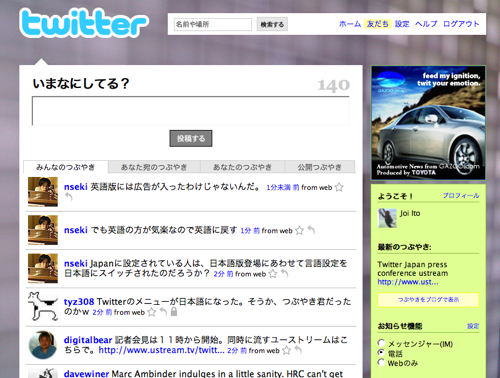Screen dimensions: 500x378
Task: Select Webのみ notification option
Action: point(381,362)
